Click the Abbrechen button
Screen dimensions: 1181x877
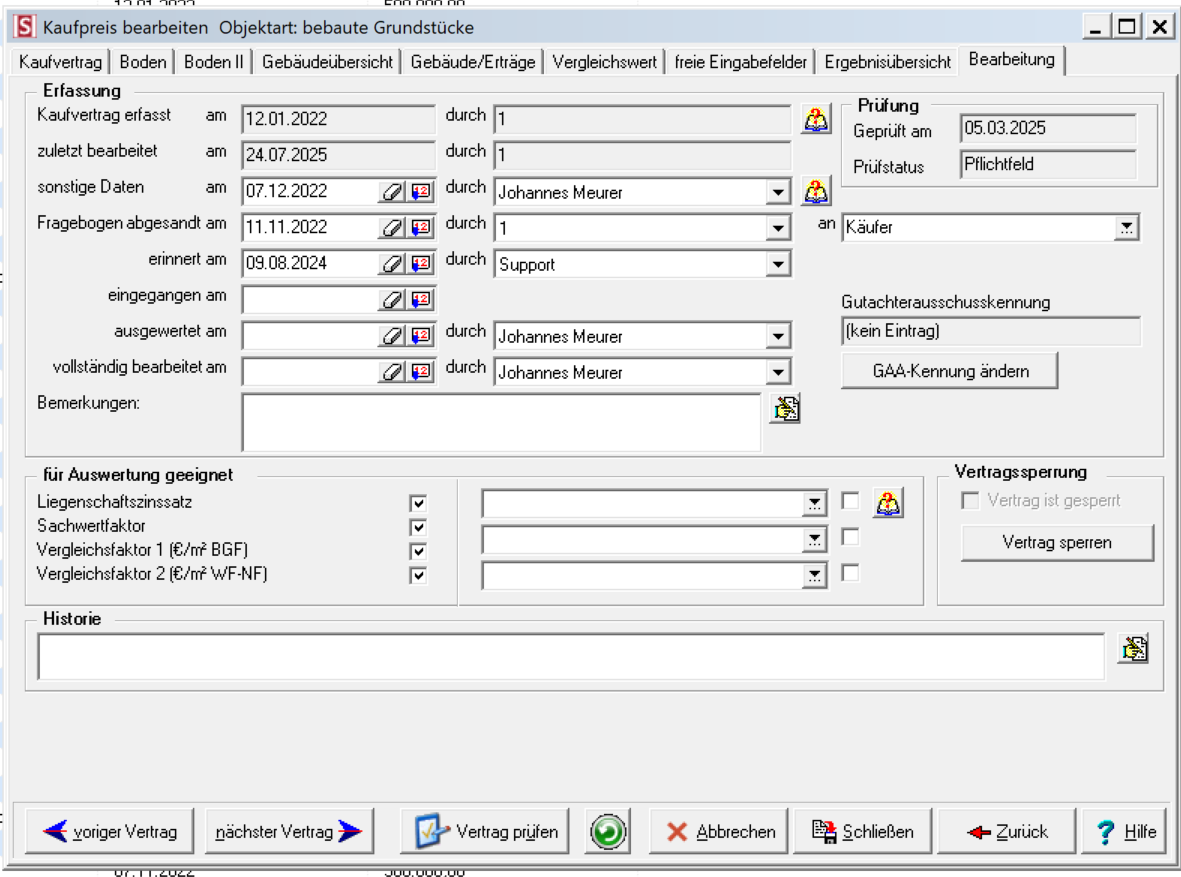(719, 832)
